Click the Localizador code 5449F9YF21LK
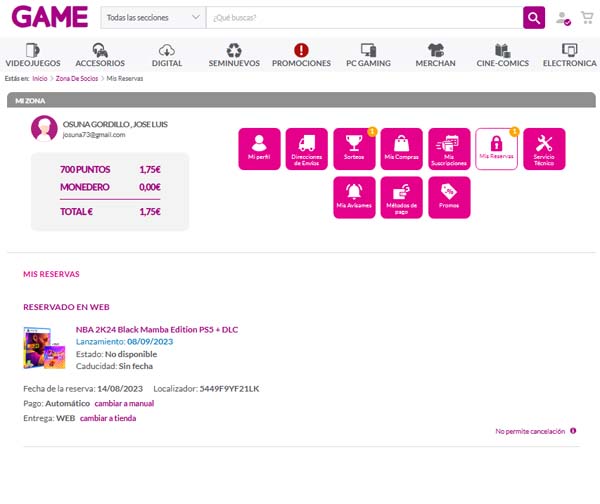The image size is (600, 504). click(229, 389)
